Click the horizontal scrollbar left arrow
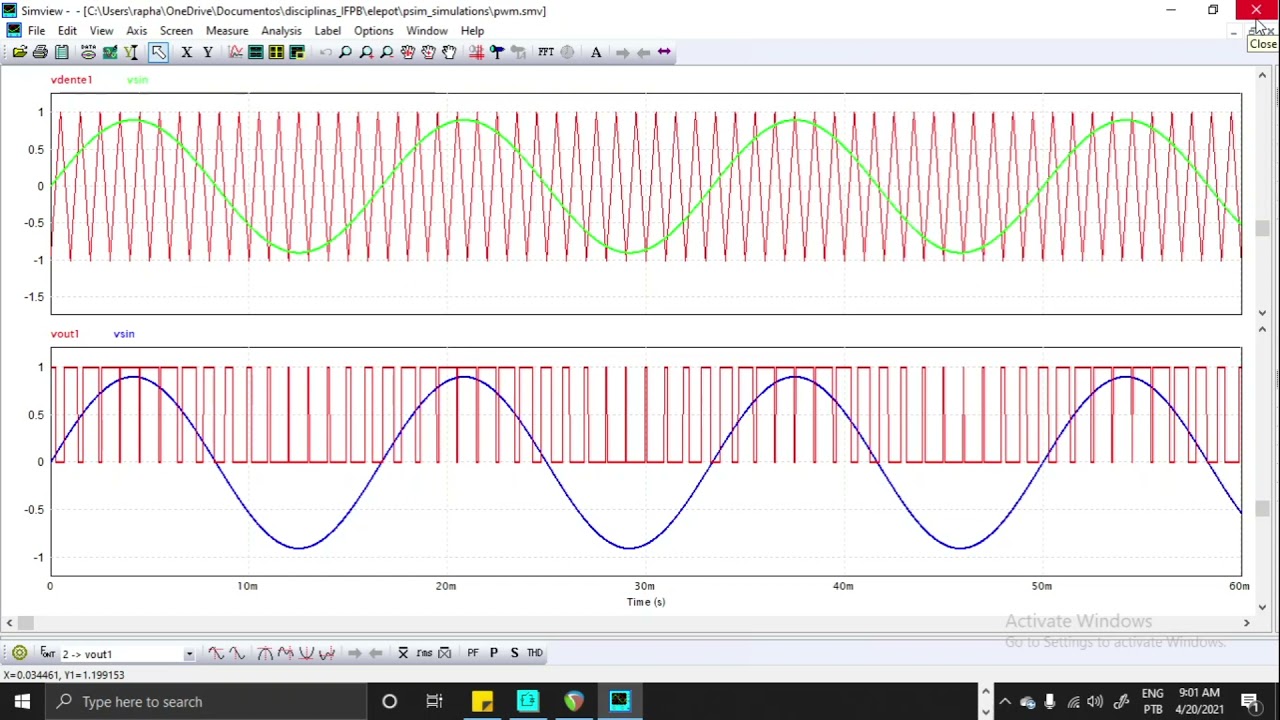 click(9, 623)
